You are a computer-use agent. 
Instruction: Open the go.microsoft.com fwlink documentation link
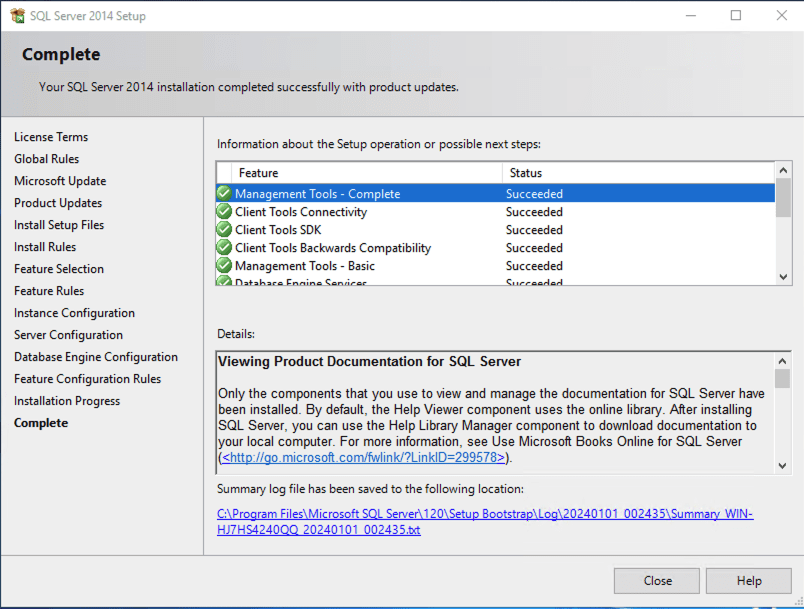(x=365, y=457)
